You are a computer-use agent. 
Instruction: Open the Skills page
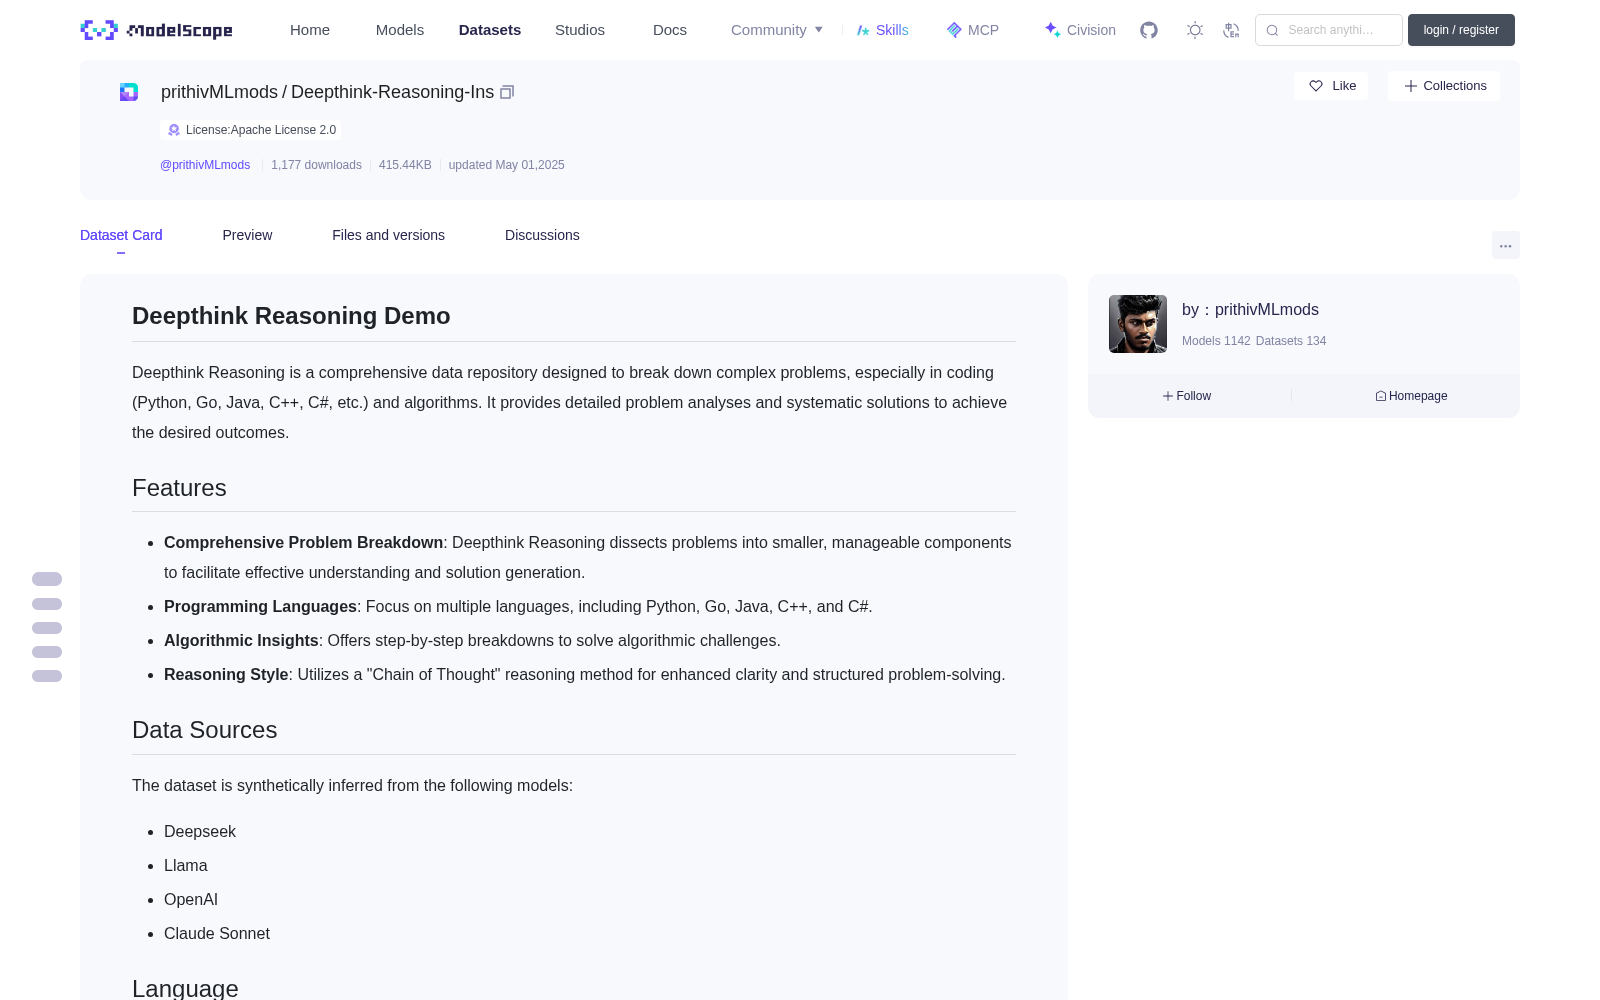(882, 30)
